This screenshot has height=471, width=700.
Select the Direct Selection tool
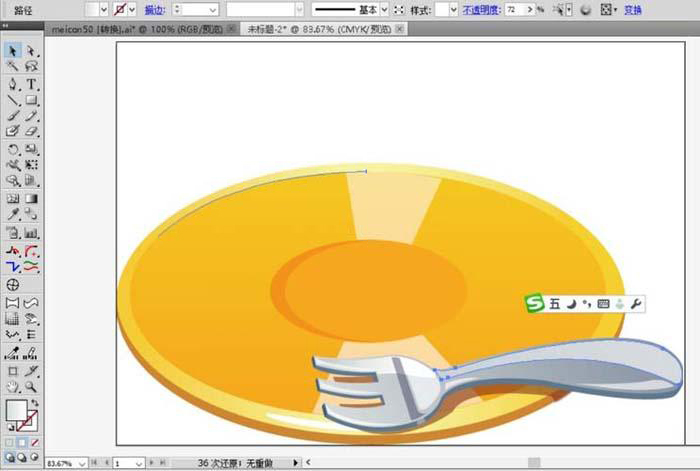(x=31, y=50)
